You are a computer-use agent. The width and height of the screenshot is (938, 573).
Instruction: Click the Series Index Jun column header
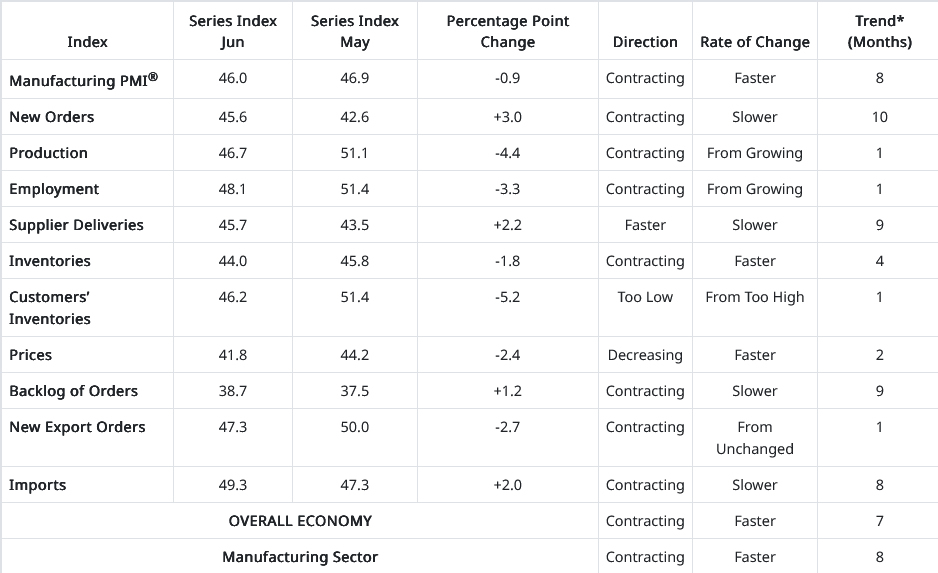pyautogui.click(x=233, y=32)
